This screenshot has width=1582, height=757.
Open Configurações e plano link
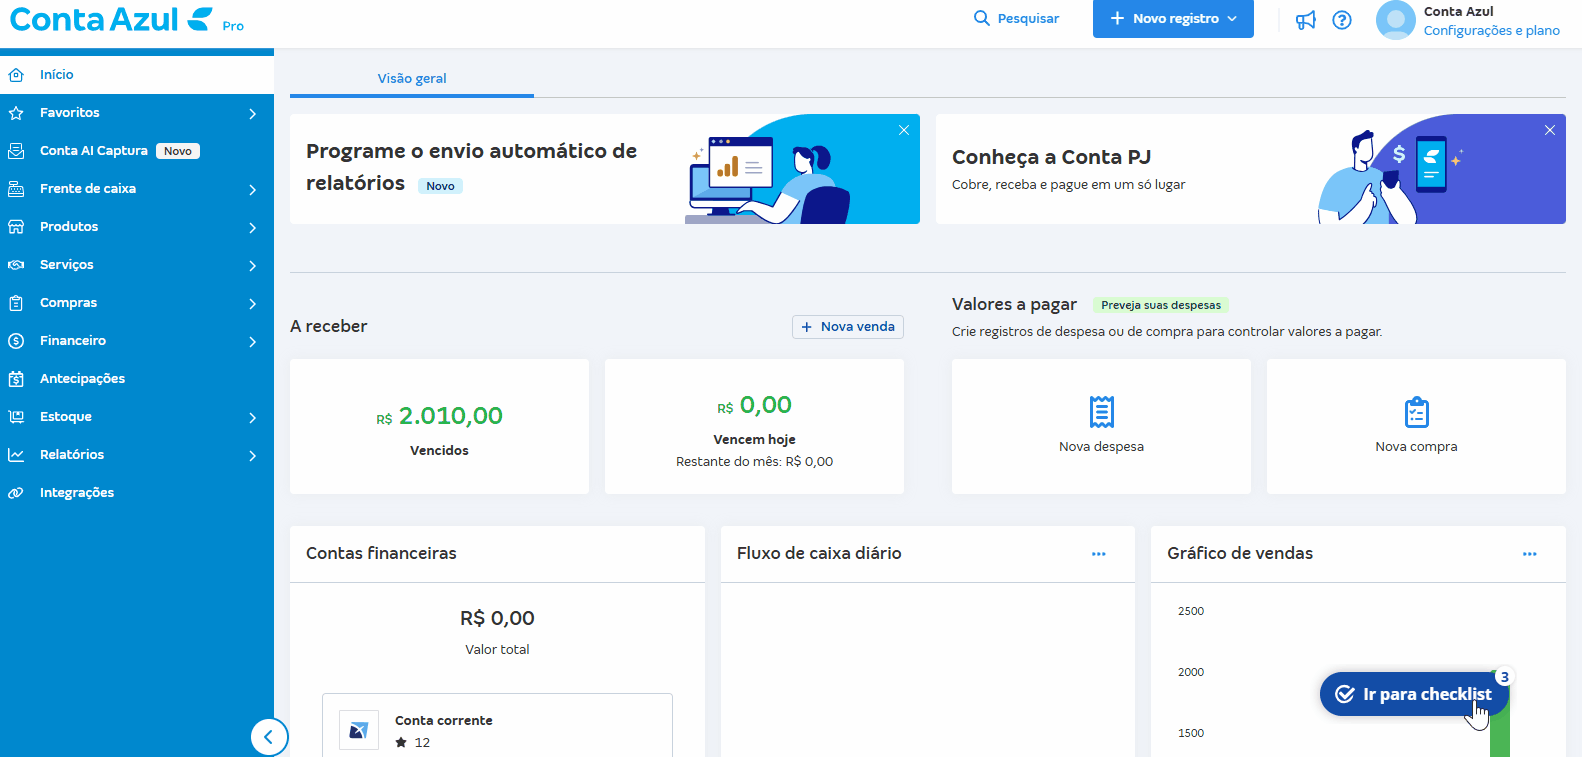(x=1491, y=31)
